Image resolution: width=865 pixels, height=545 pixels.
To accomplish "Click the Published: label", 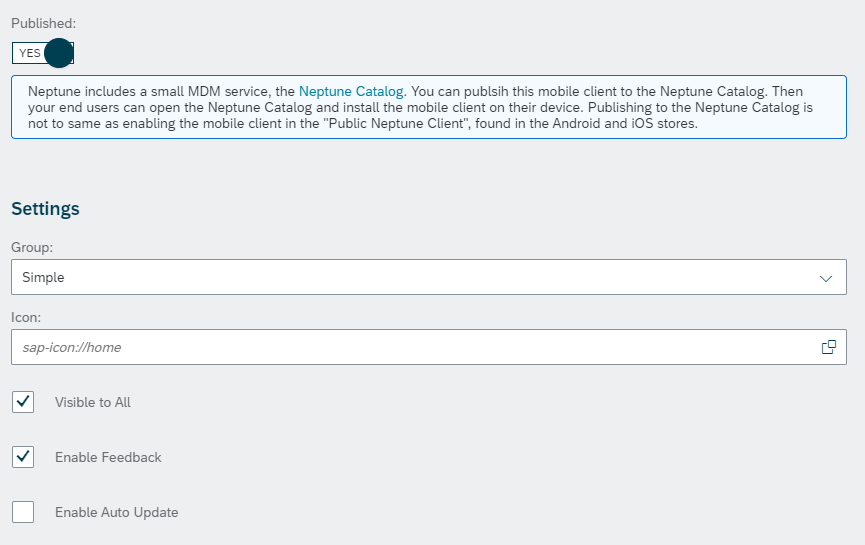I will coord(44,23).
